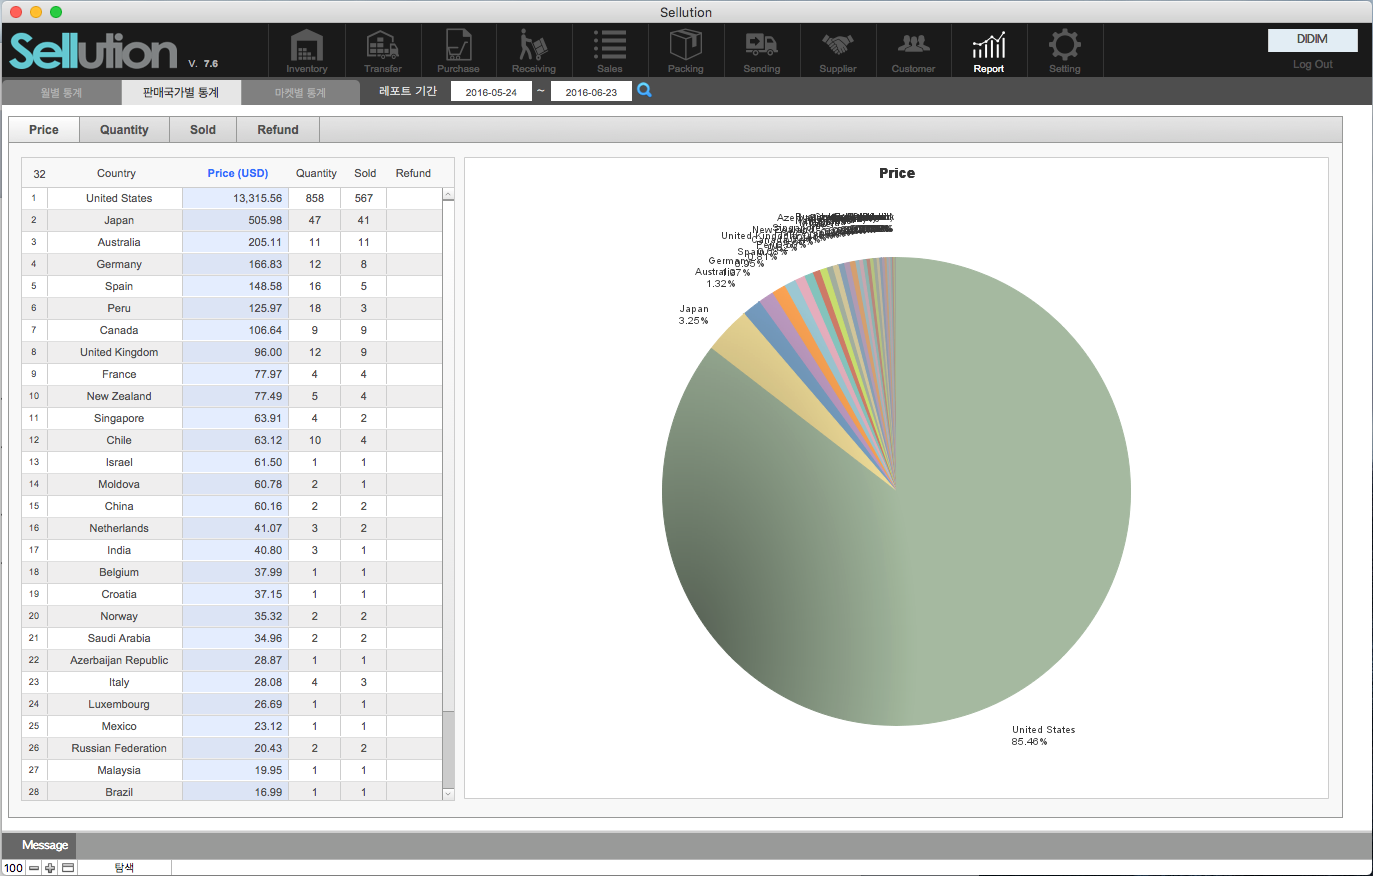
Task: Select the Refund chart tab
Action: [x=278, y=130]
